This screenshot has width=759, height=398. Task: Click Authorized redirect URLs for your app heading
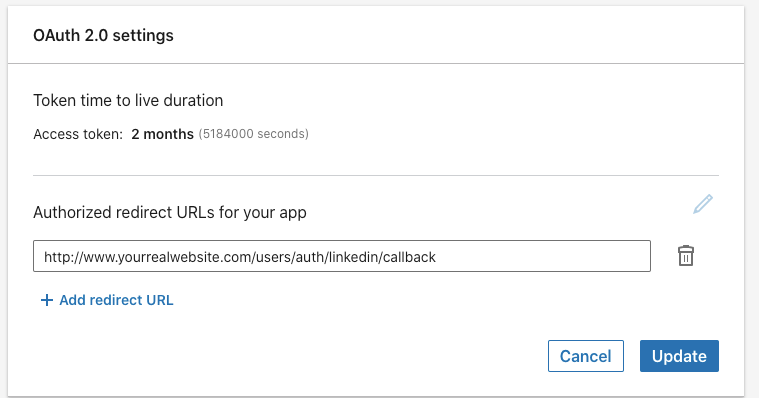coord(170,213)
